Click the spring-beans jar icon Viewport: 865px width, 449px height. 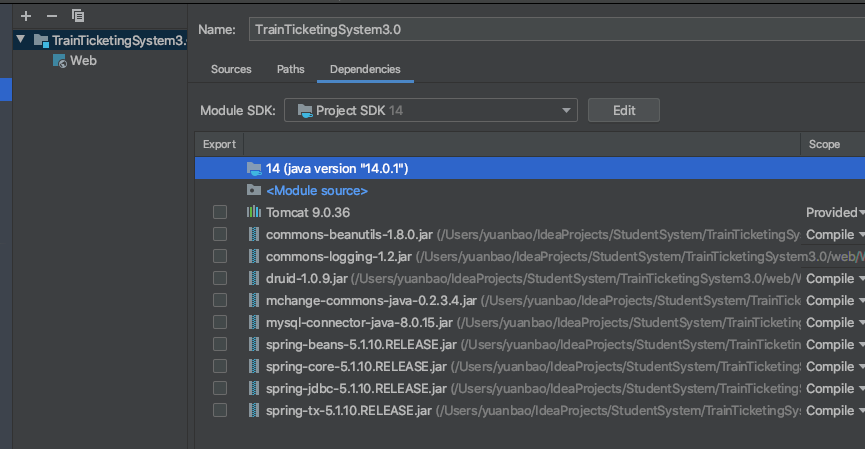pyautogui.click(x=254, y=345)
